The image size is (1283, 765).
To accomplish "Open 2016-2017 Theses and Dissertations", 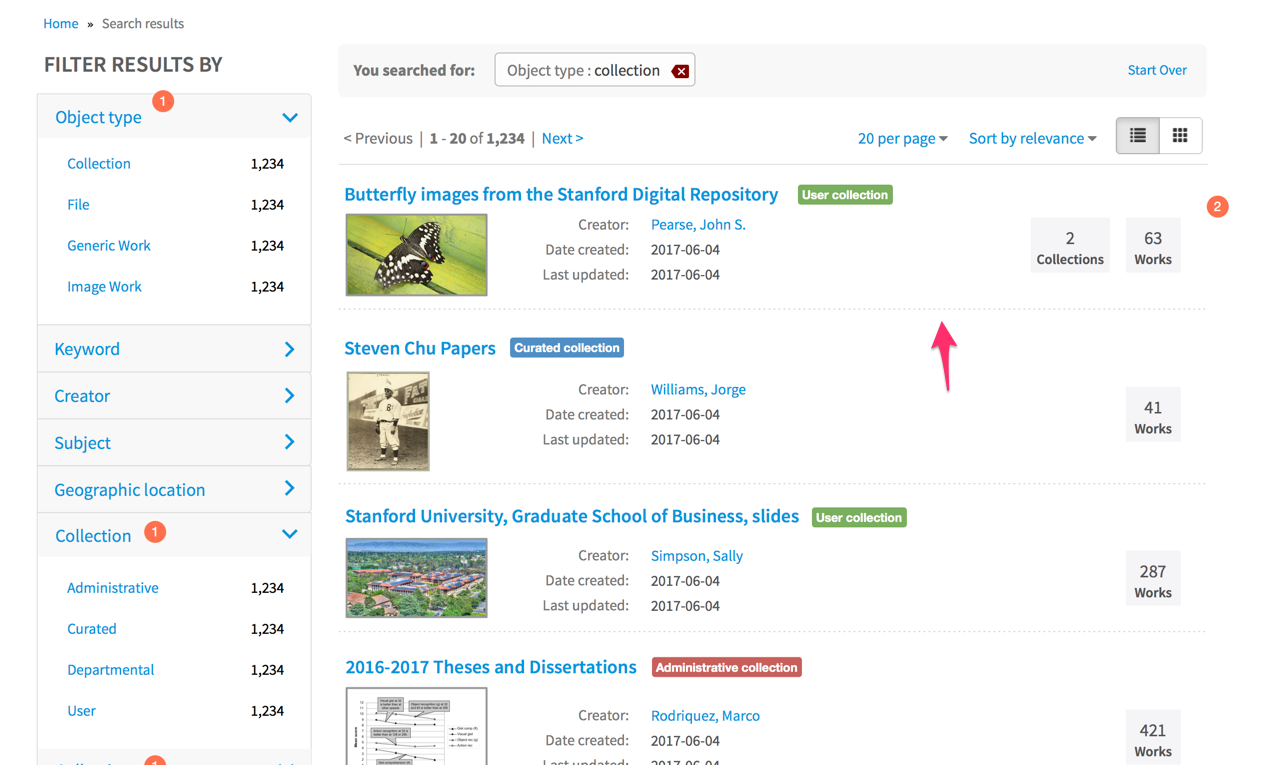I will pyautogui.click(x=491, y=667).
